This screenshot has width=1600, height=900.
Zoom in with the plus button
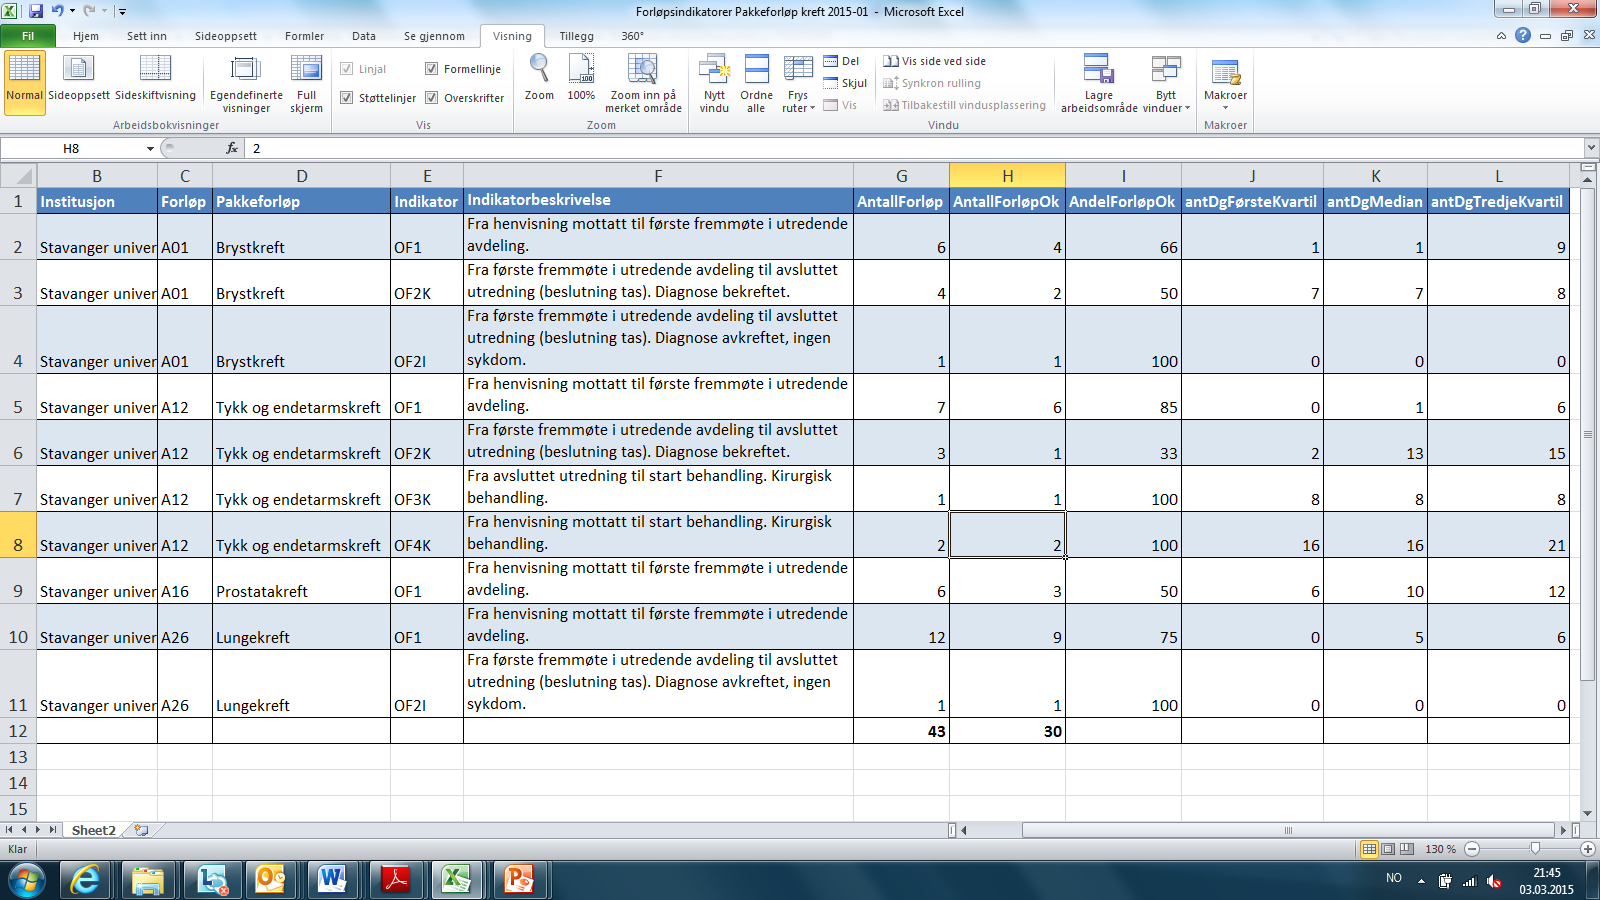pos(1587,849)
